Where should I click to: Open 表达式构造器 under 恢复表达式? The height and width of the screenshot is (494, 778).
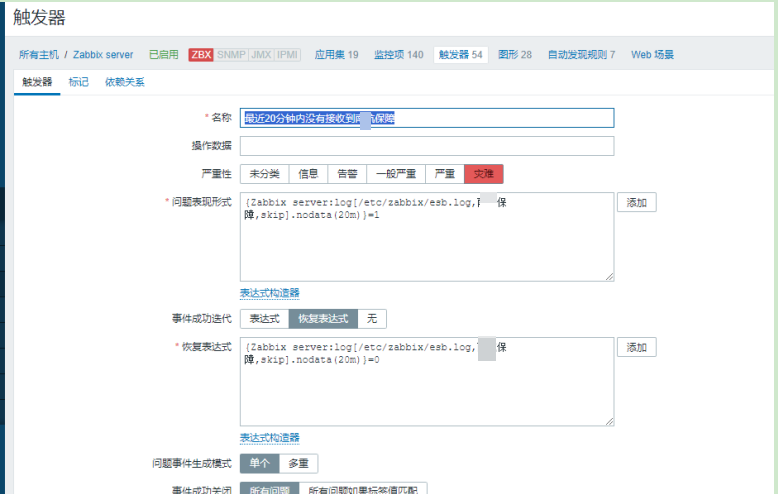(270, 438)
